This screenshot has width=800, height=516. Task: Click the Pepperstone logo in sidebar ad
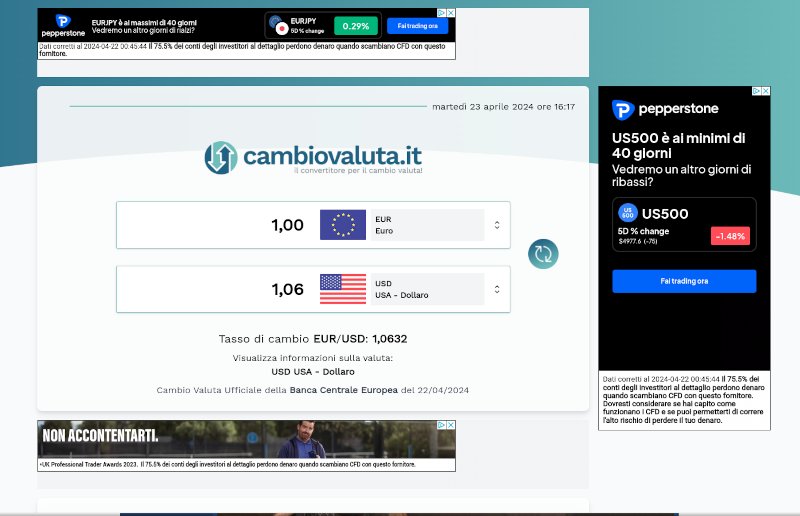tap(665, 109)
